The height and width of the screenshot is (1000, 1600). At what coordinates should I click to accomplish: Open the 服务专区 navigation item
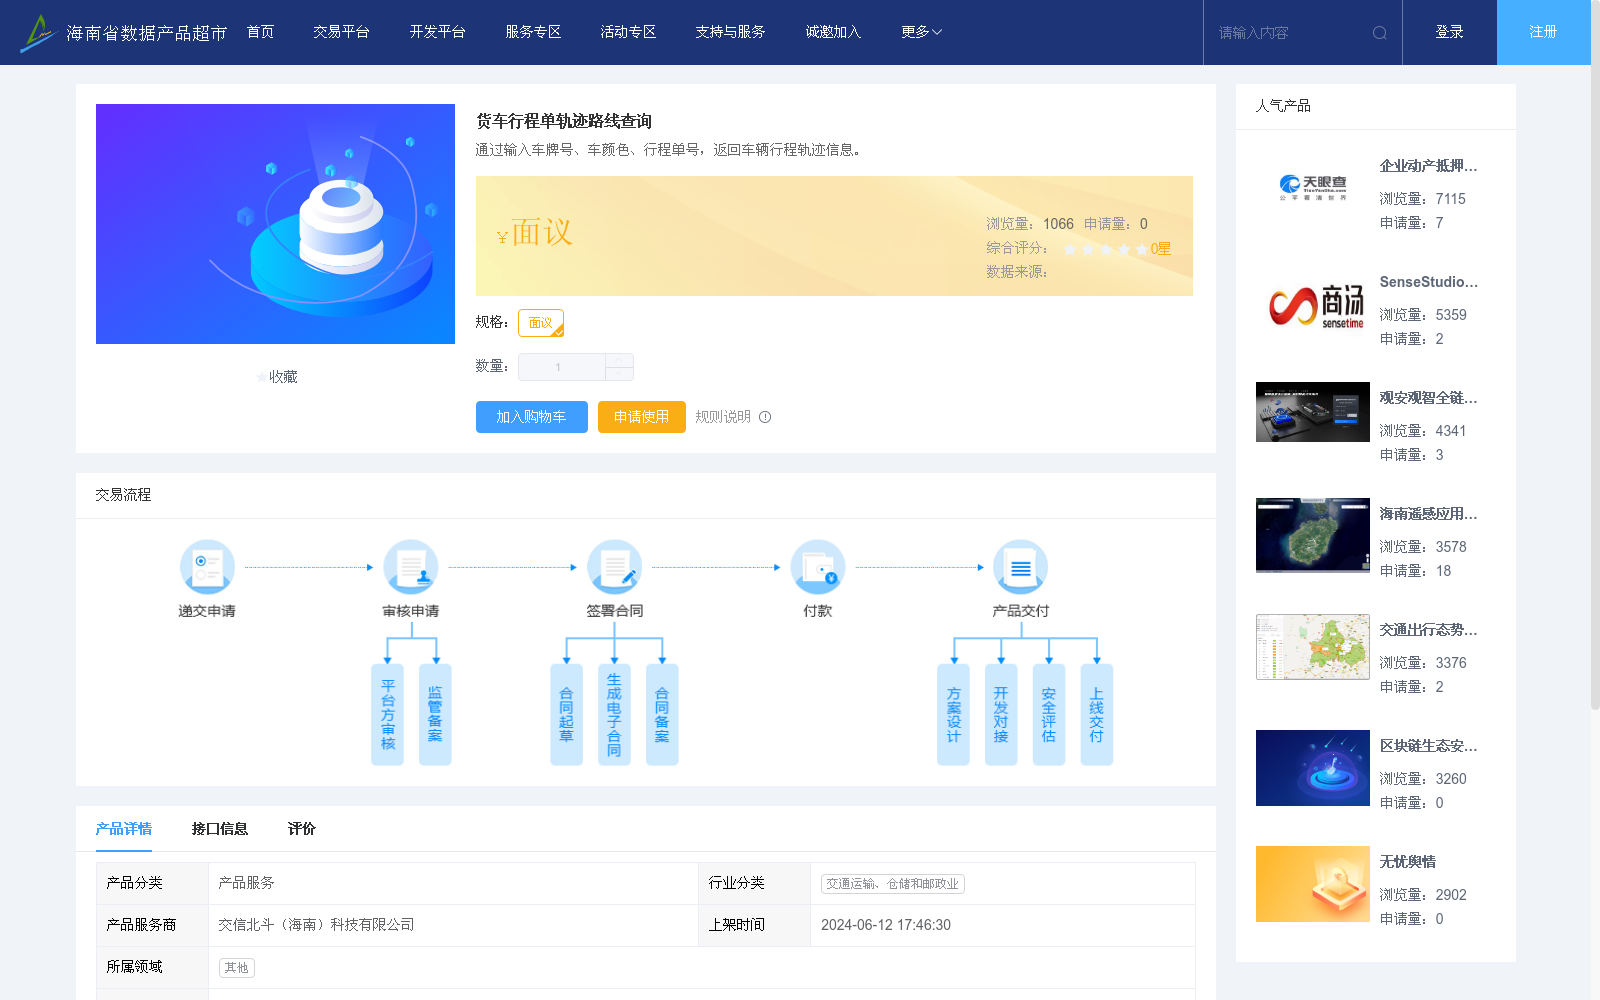[533, 32]
